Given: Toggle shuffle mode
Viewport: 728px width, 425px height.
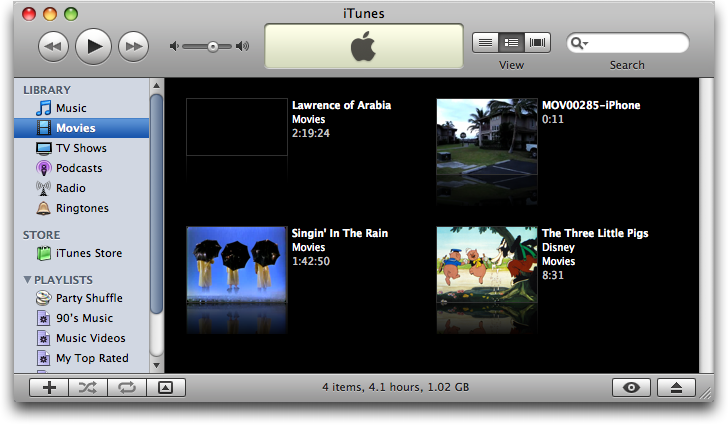Looking at the screenshot, I should tap(88, 387).
